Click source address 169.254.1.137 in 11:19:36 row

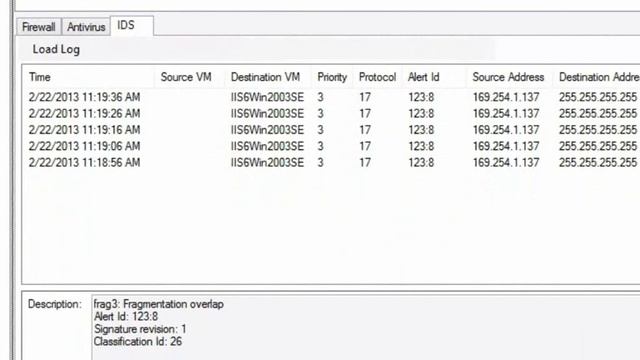click(506, 97)
